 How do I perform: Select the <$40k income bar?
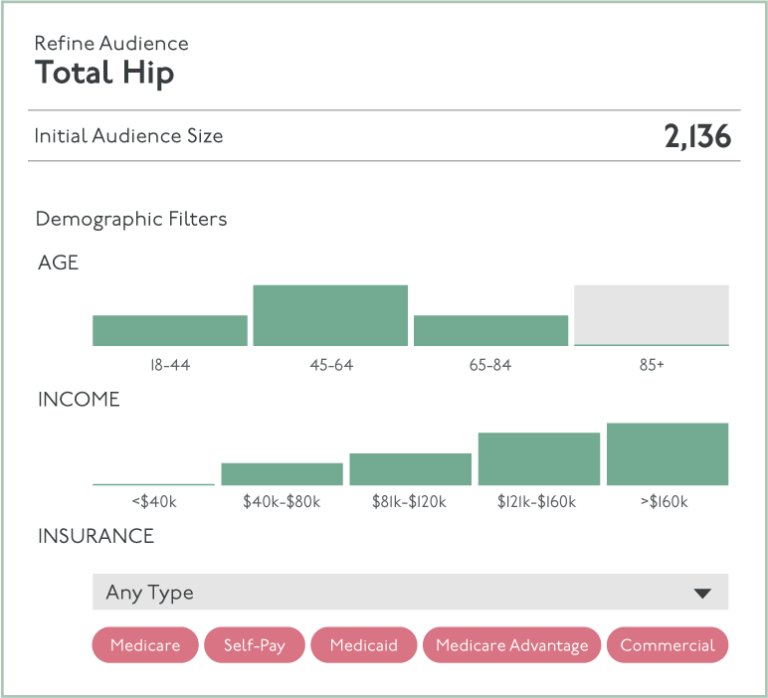coord(154,483)
